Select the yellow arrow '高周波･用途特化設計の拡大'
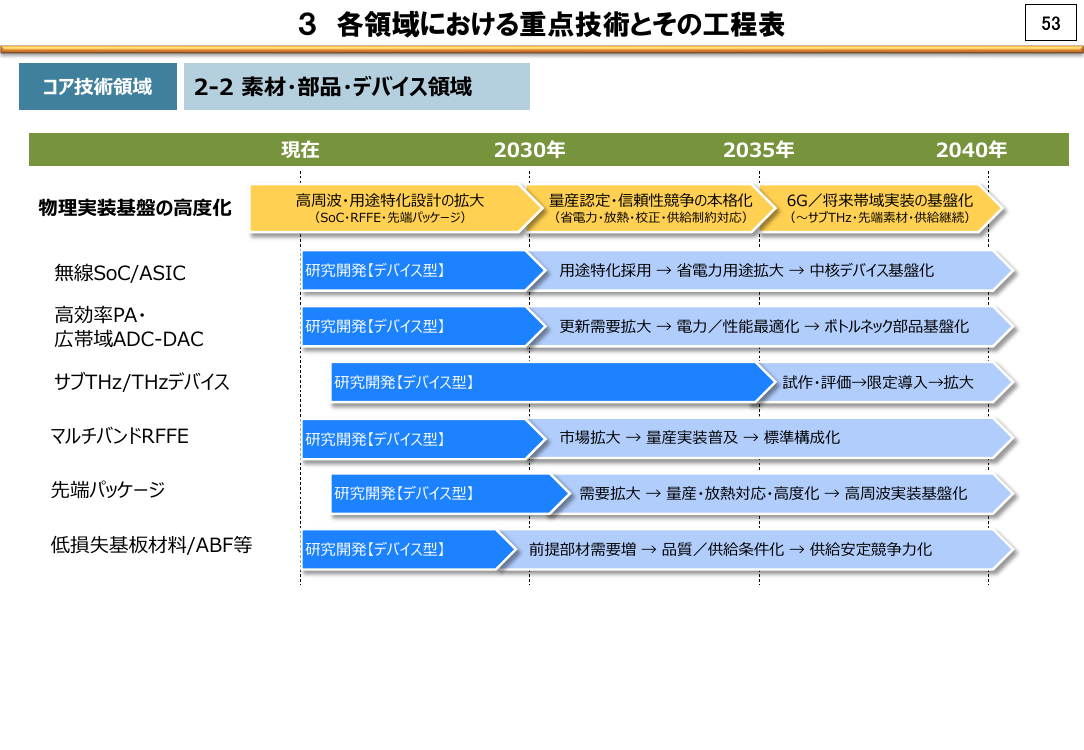Viewport: 1084px width, 750px height. 397,207
